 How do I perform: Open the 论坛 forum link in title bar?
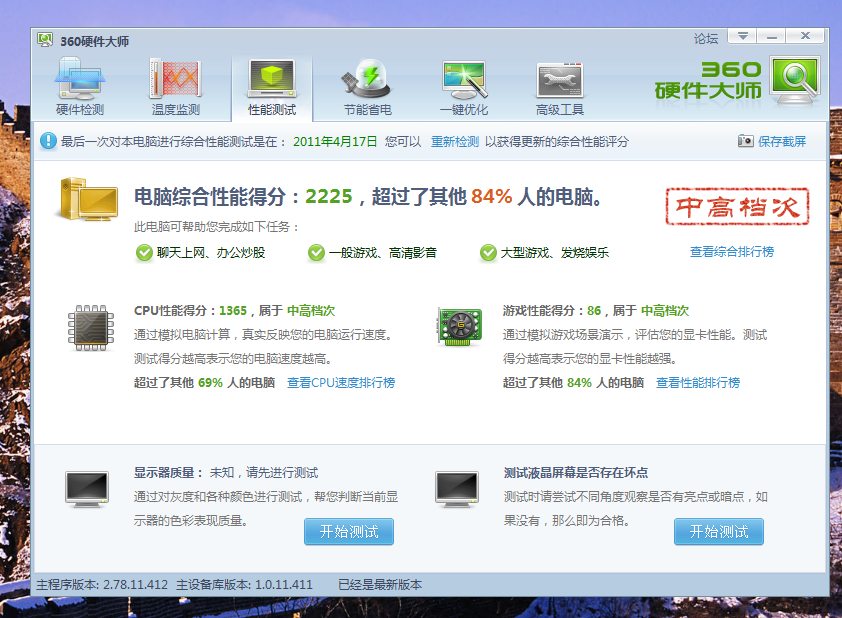click(706, 39)
